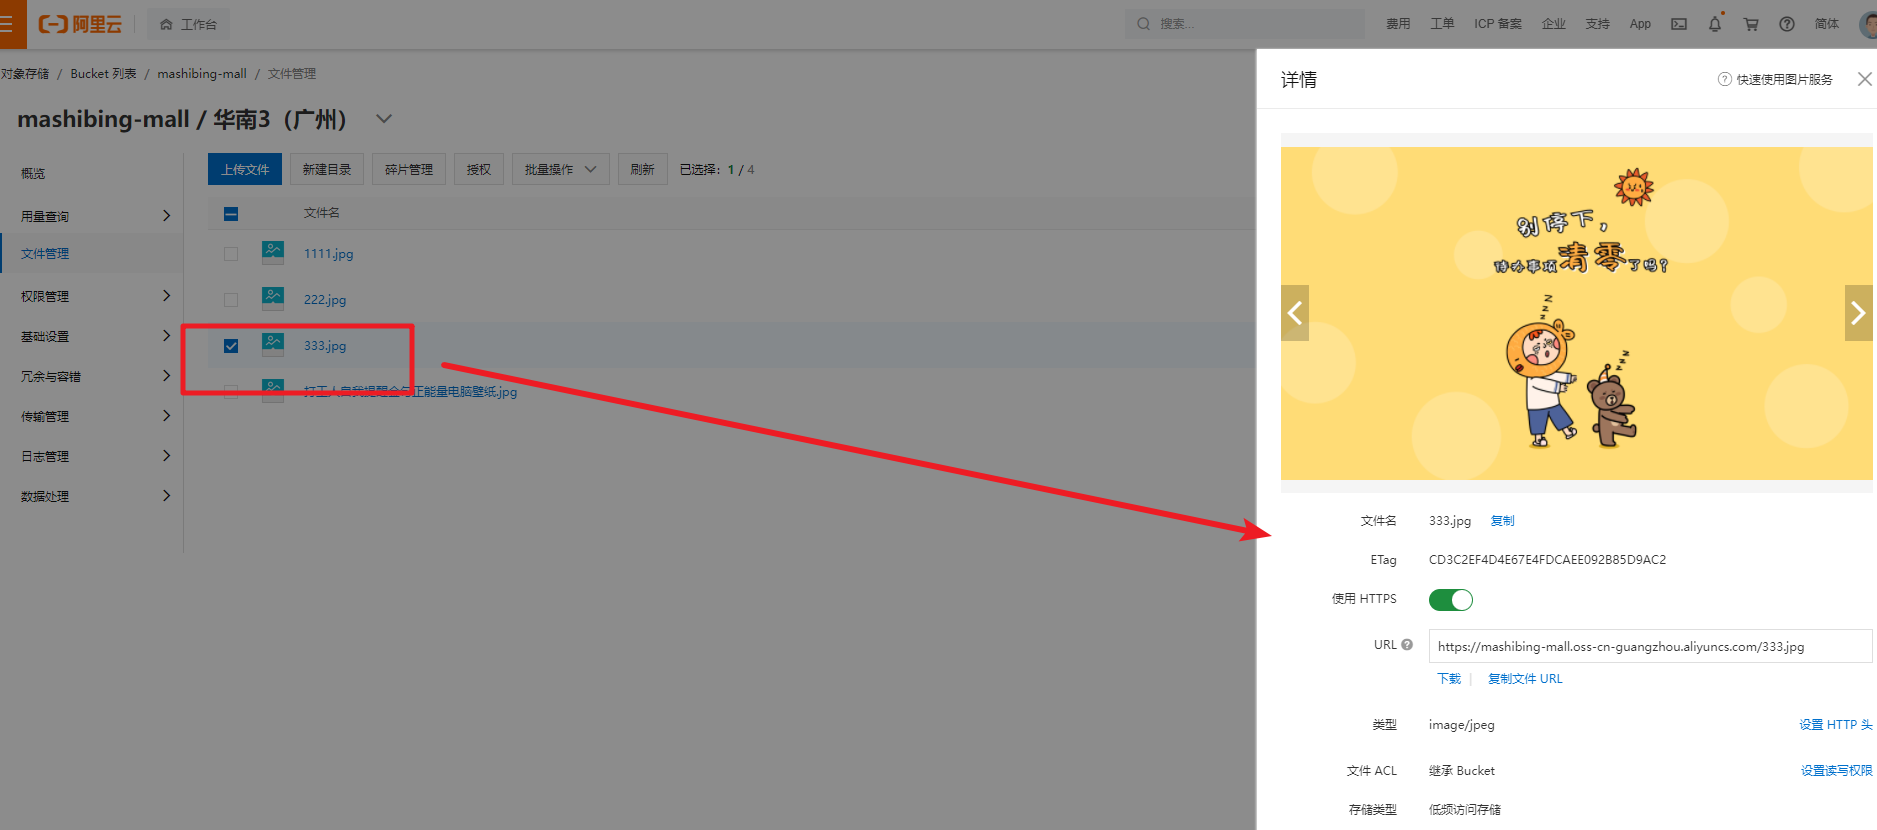Open the help question mark icon

pyautogui.click(x=1787, y=24)
